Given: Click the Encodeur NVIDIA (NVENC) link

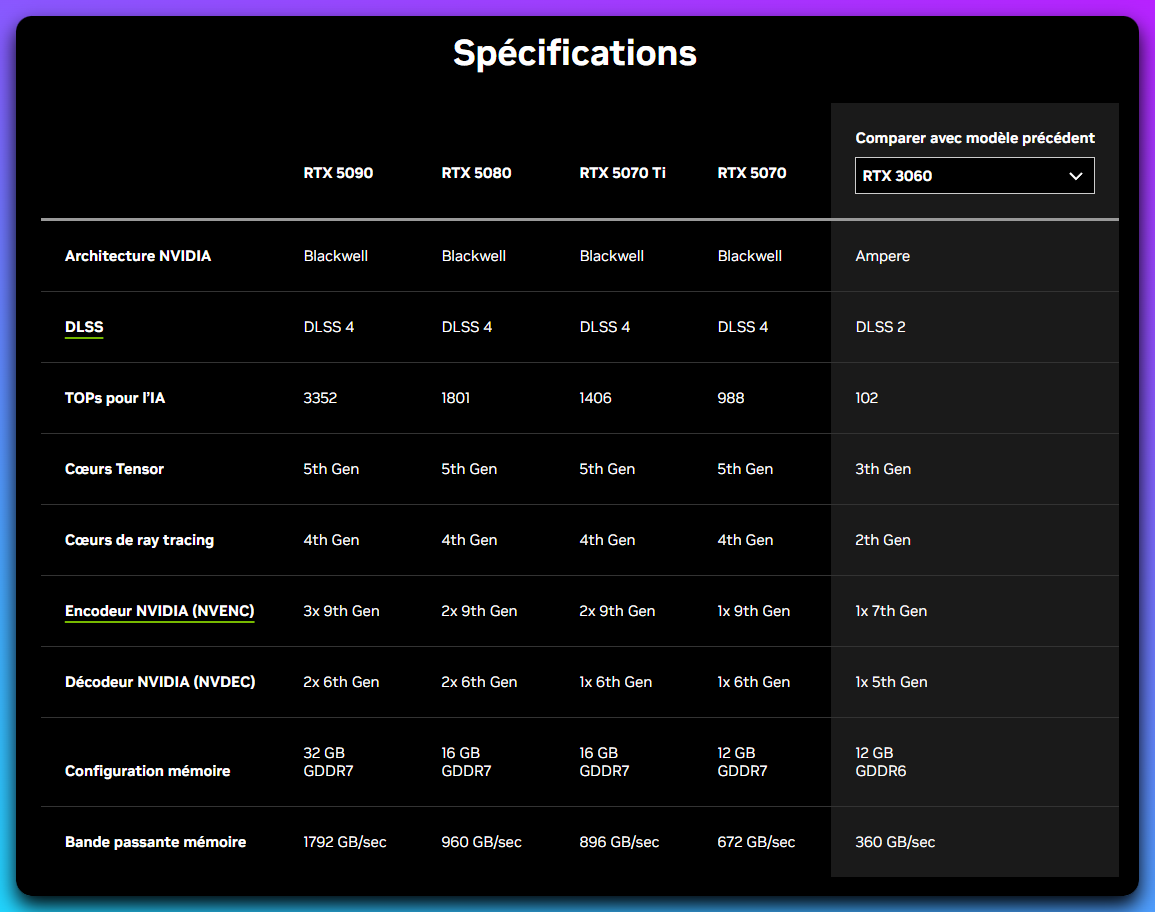Looking at the screenshot, I should tap(159, 610).
